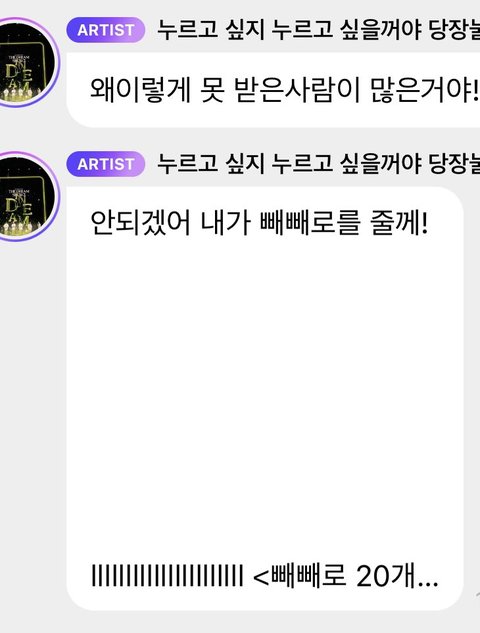Tap the word '안되겠어' starting the second message

click(140, 223)
